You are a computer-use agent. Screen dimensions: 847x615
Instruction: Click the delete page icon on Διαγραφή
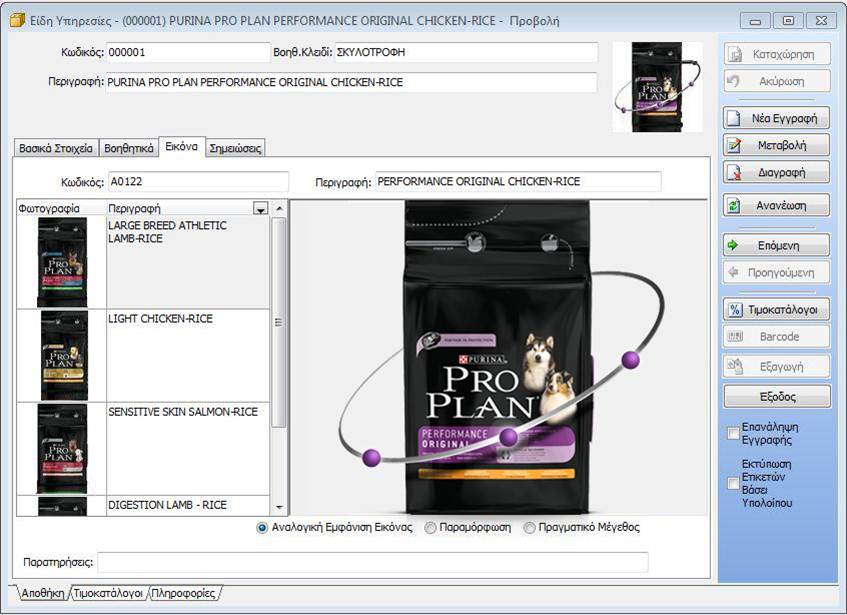(734, 173)
